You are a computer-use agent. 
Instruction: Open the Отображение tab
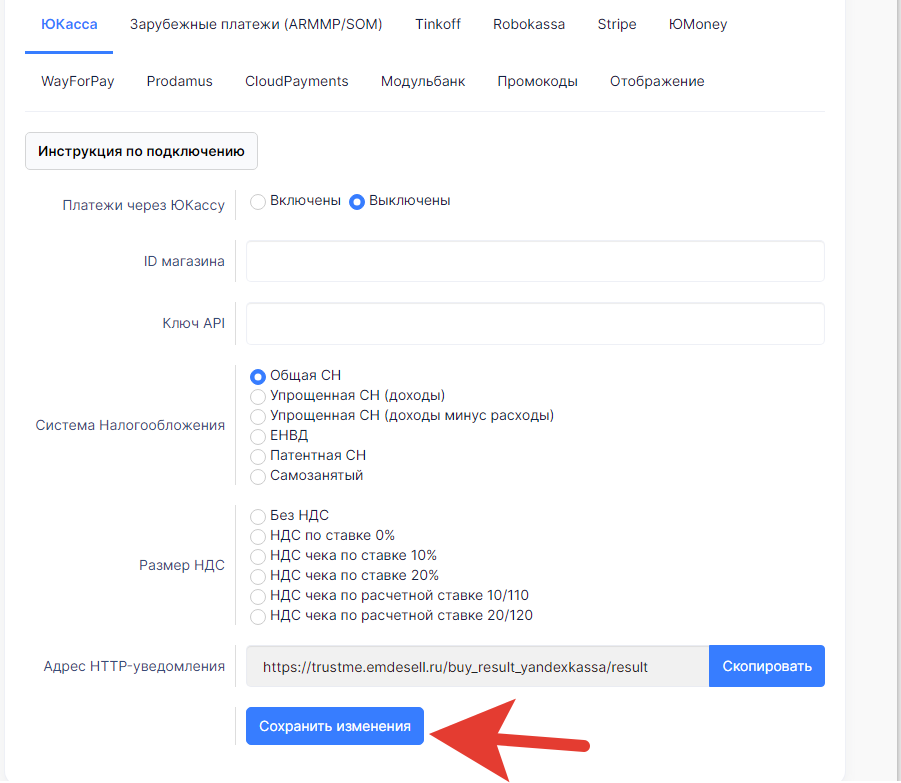pos(657,82)
